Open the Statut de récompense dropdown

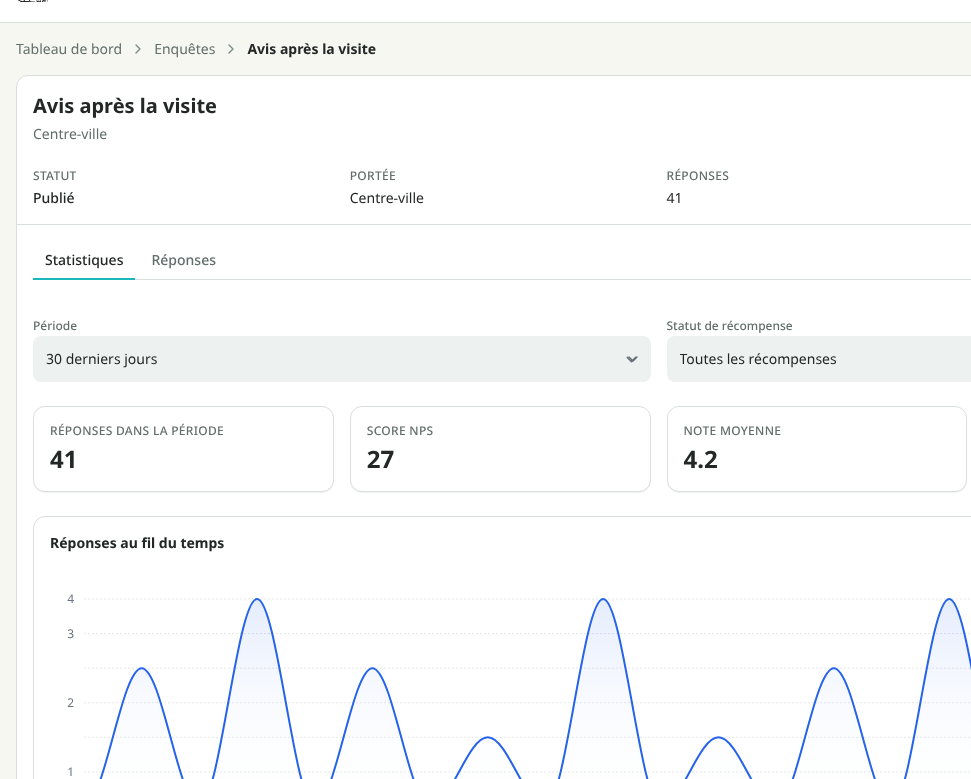click(x=819, y=359)
